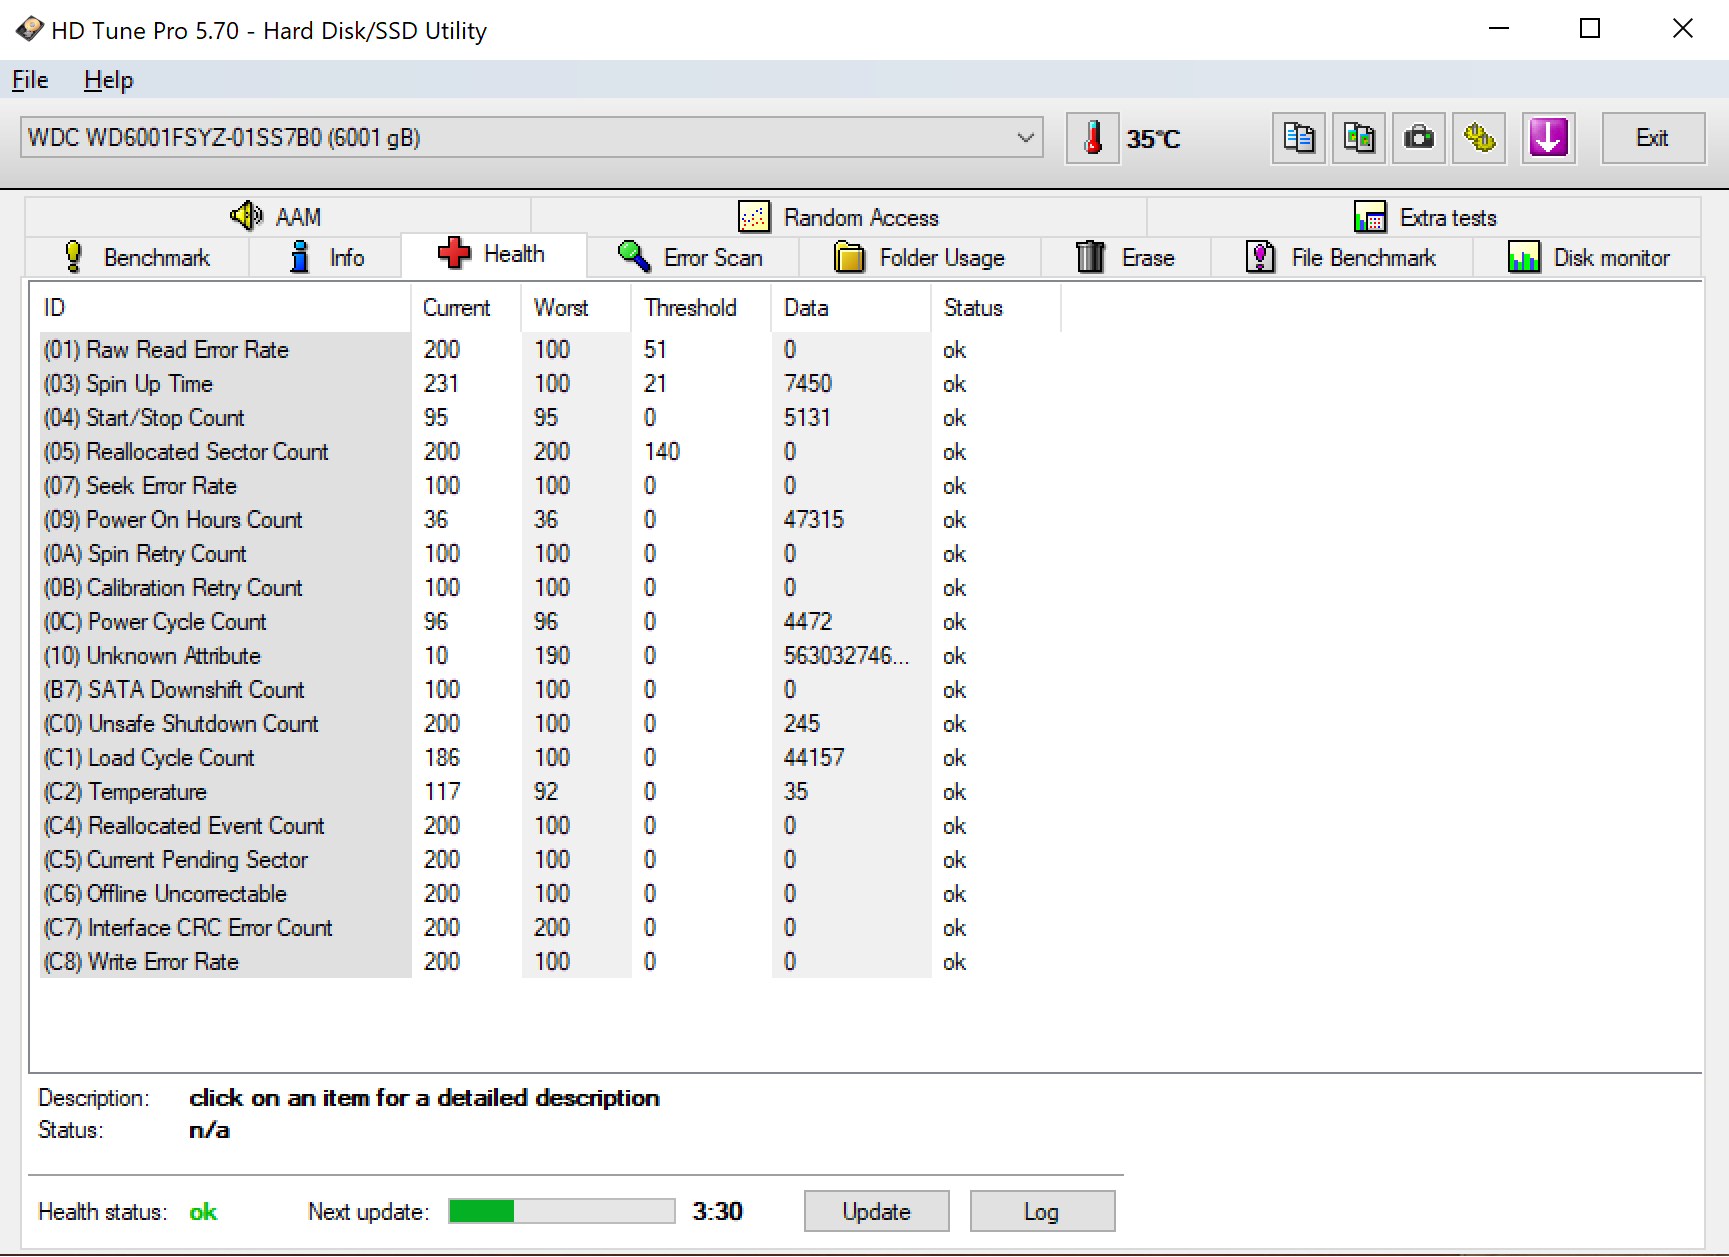Click the Data column header
Viewport: 1729px width, 1257px height.
(851, 308)
